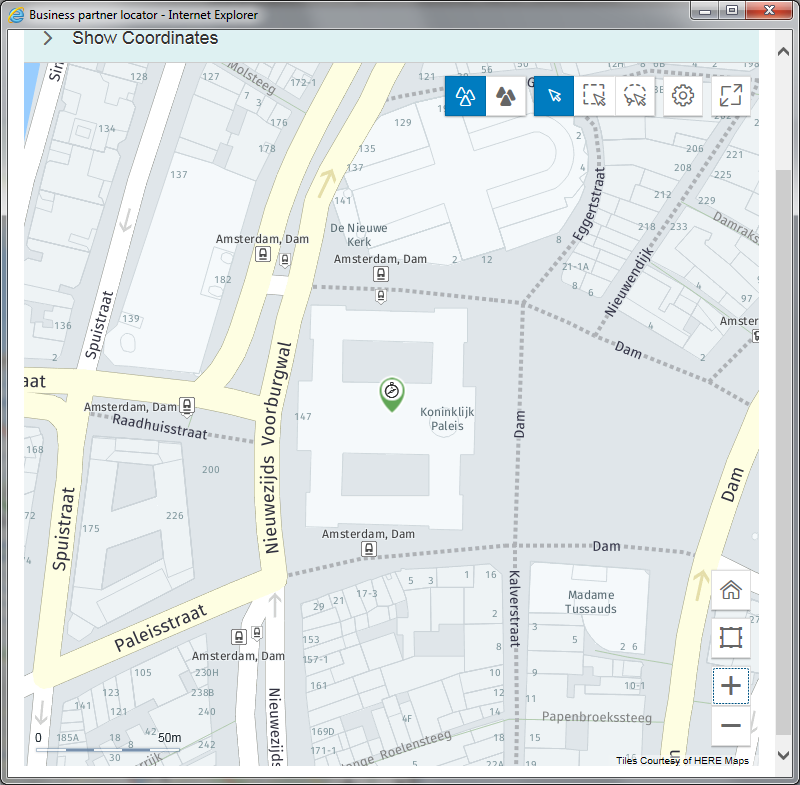Zoom out with the minus button

(x=731, y=725)
